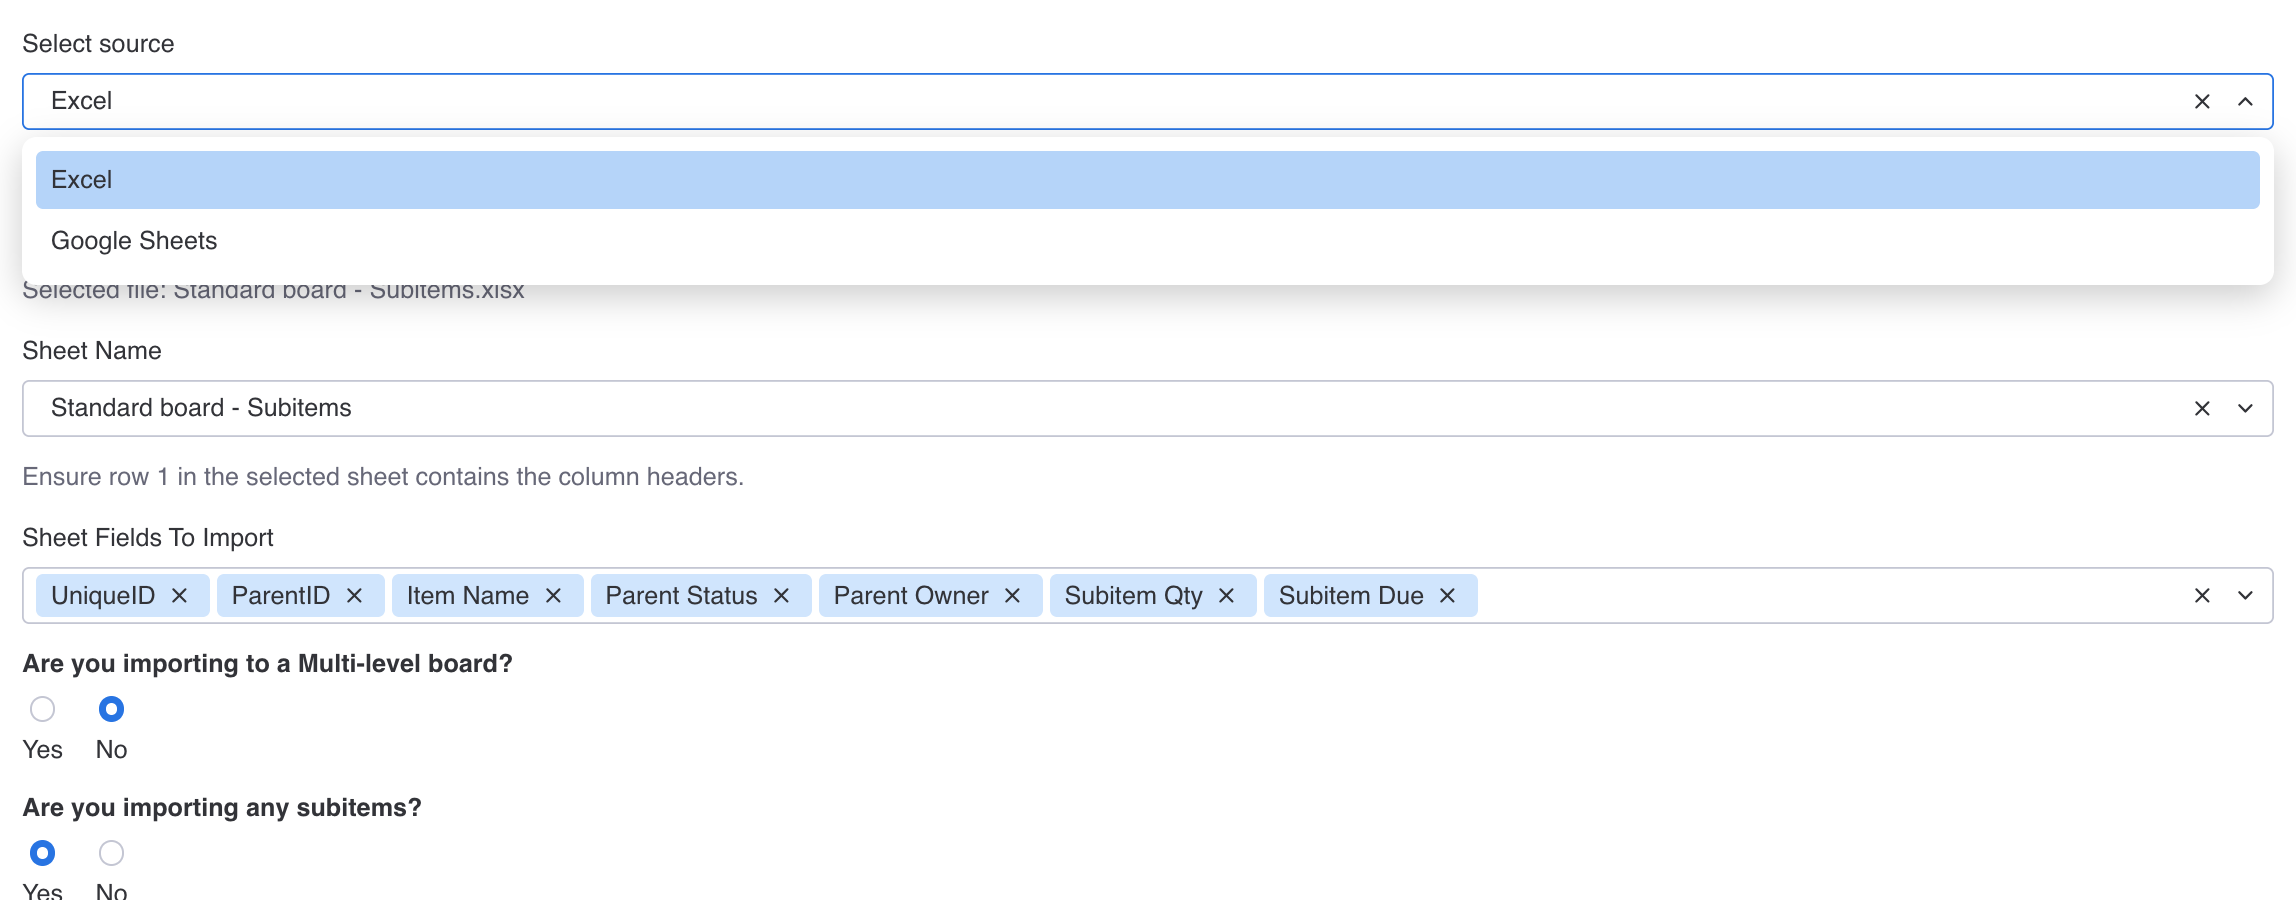The image size is (2296, 900).
Task: Select No for importing subitems
Action: point(111,853)
